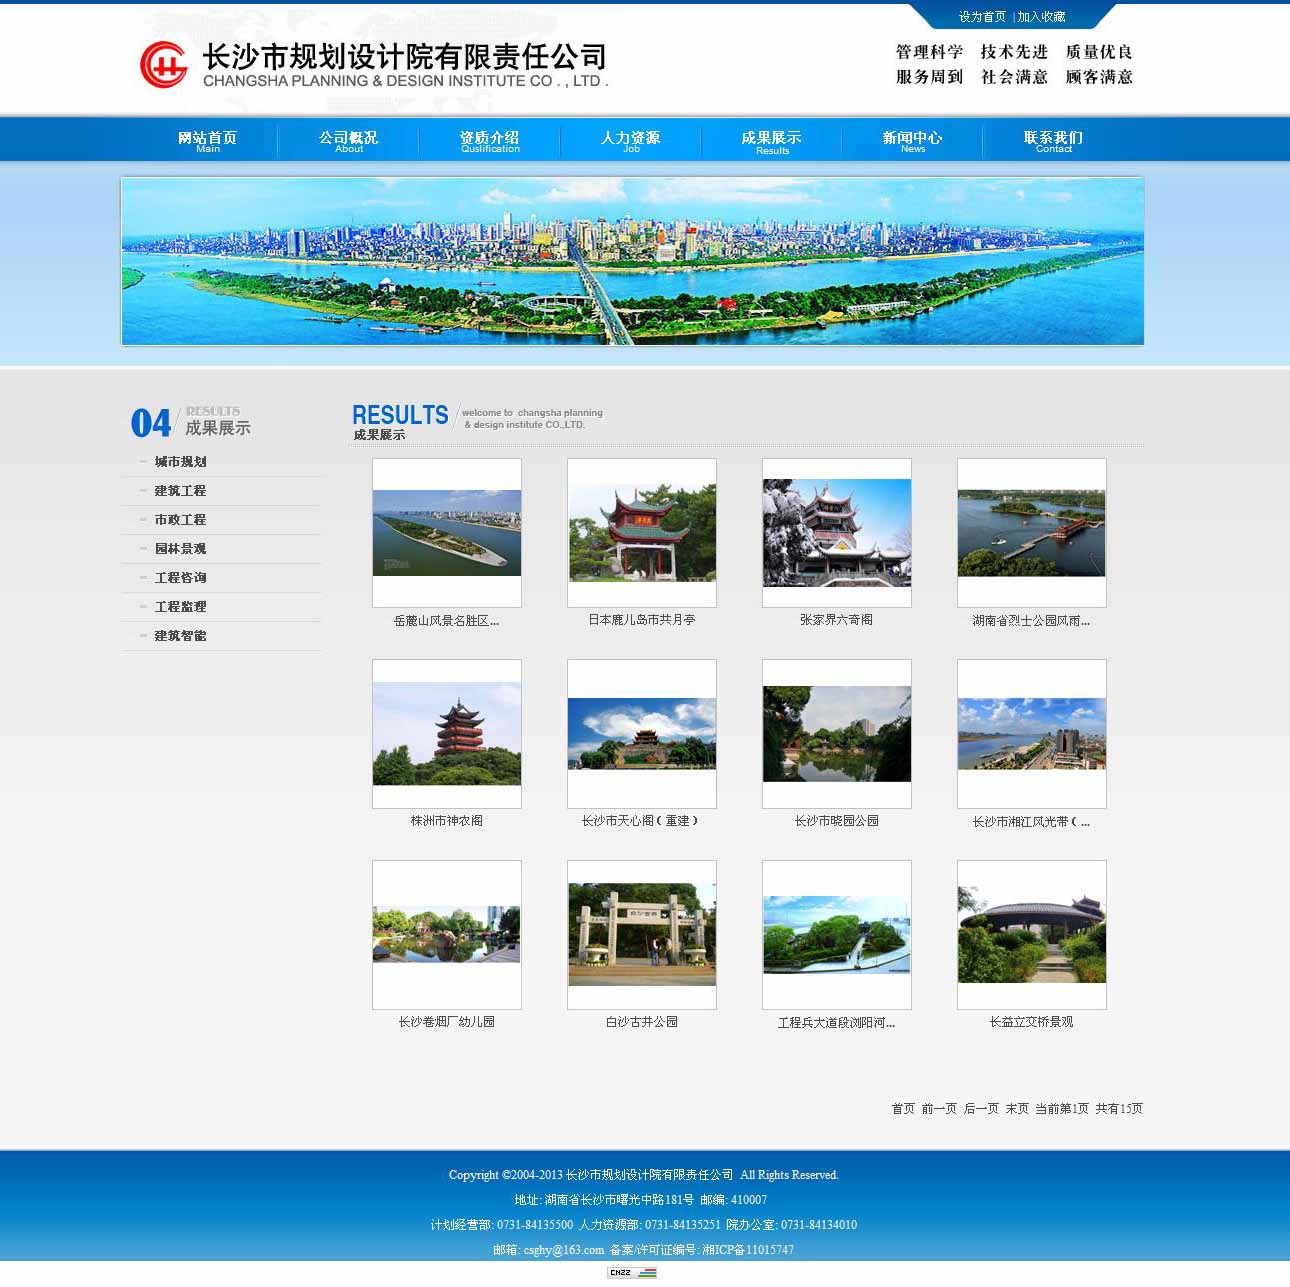
Task: Select 城市规划 category in sidebar
Action: pos(180,462)
